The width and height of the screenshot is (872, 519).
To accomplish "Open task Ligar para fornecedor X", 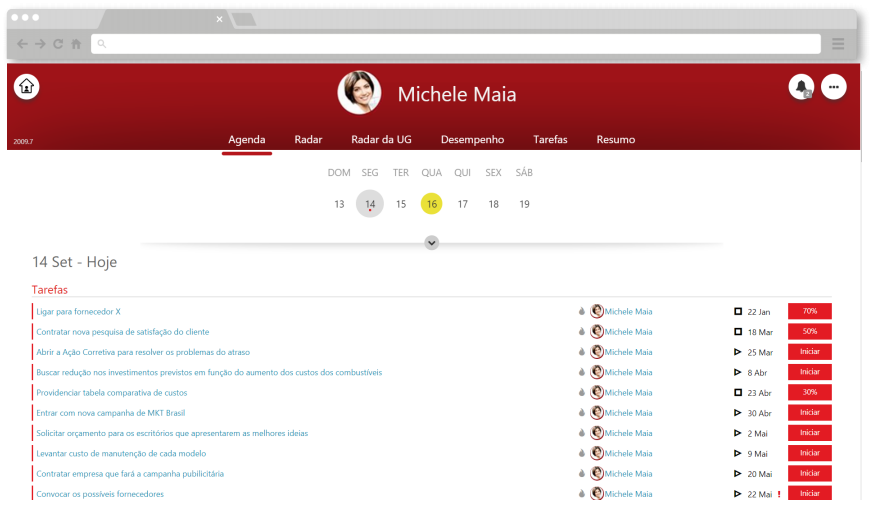I will (78, 312).
